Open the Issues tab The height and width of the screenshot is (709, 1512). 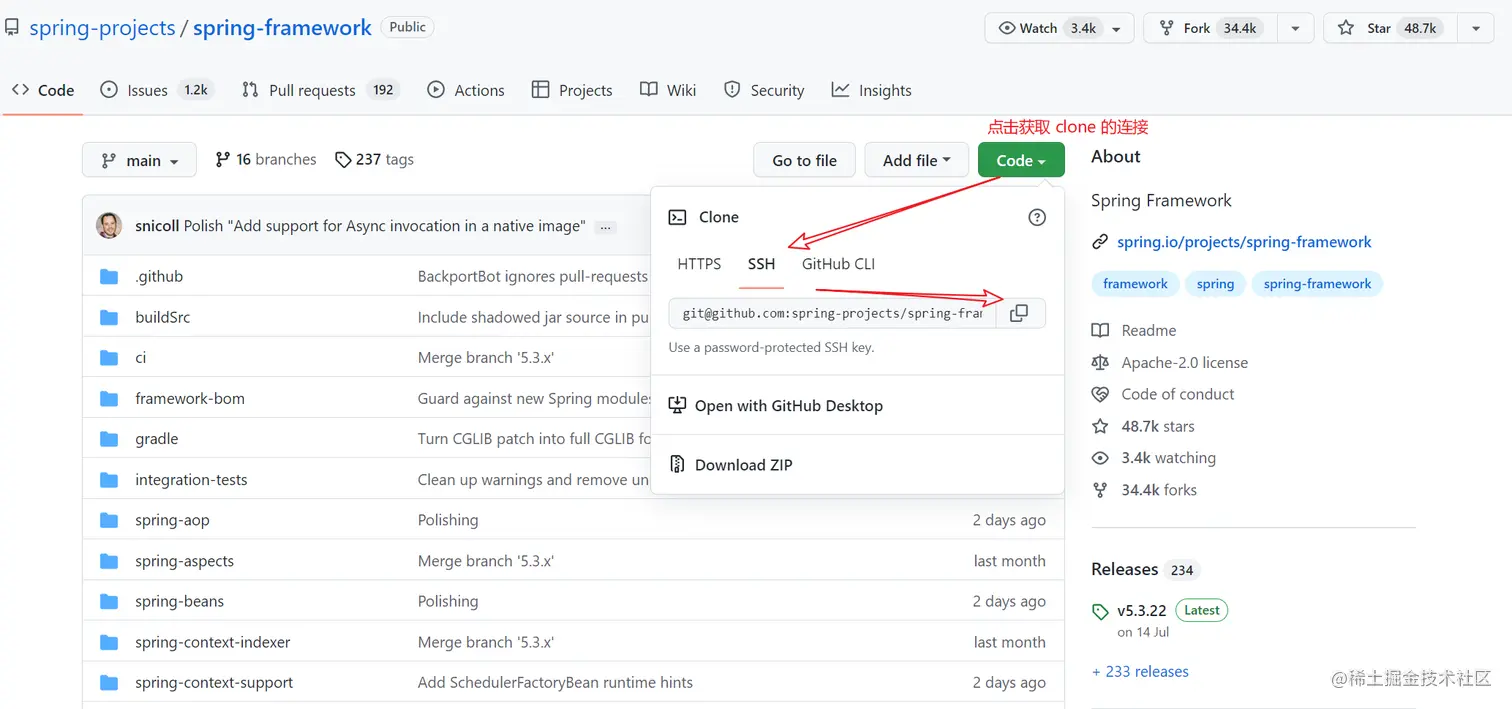coord(157,90)
